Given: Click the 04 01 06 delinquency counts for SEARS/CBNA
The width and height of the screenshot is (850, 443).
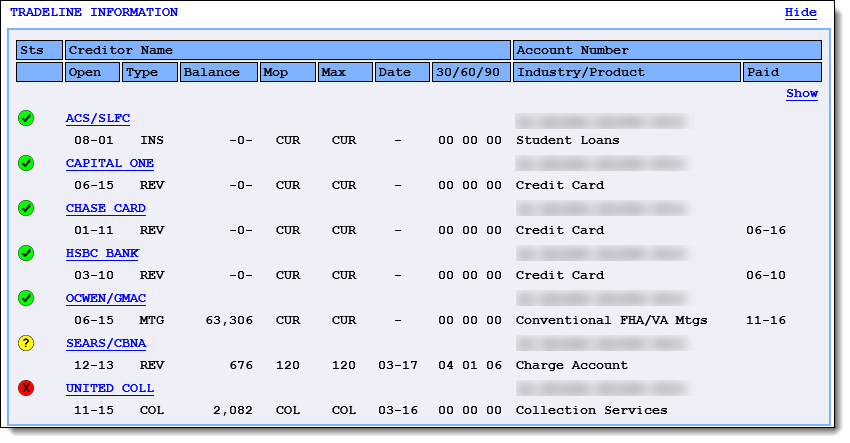Looking at the screenshot, I should pyautogui.click(x=470, y=365).
